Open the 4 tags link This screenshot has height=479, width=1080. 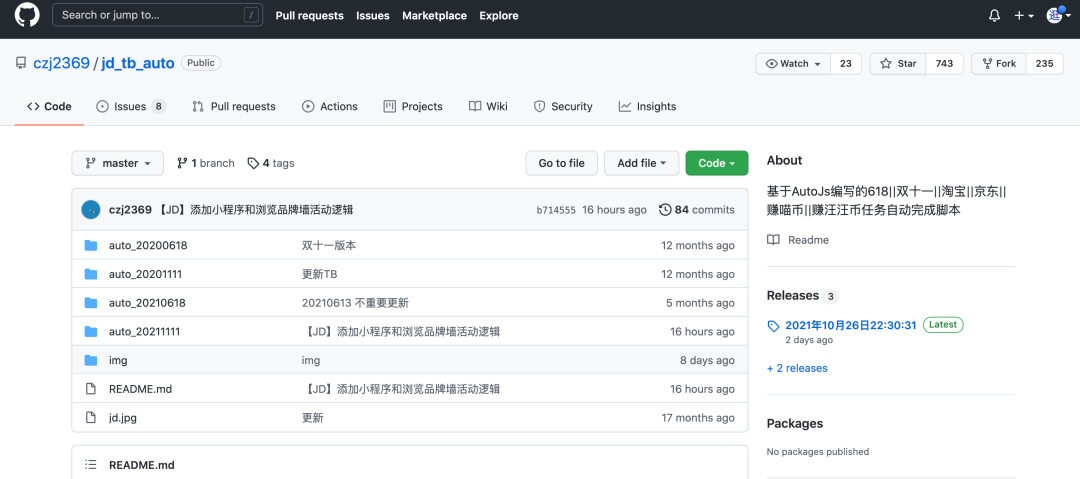coord(271,163)
